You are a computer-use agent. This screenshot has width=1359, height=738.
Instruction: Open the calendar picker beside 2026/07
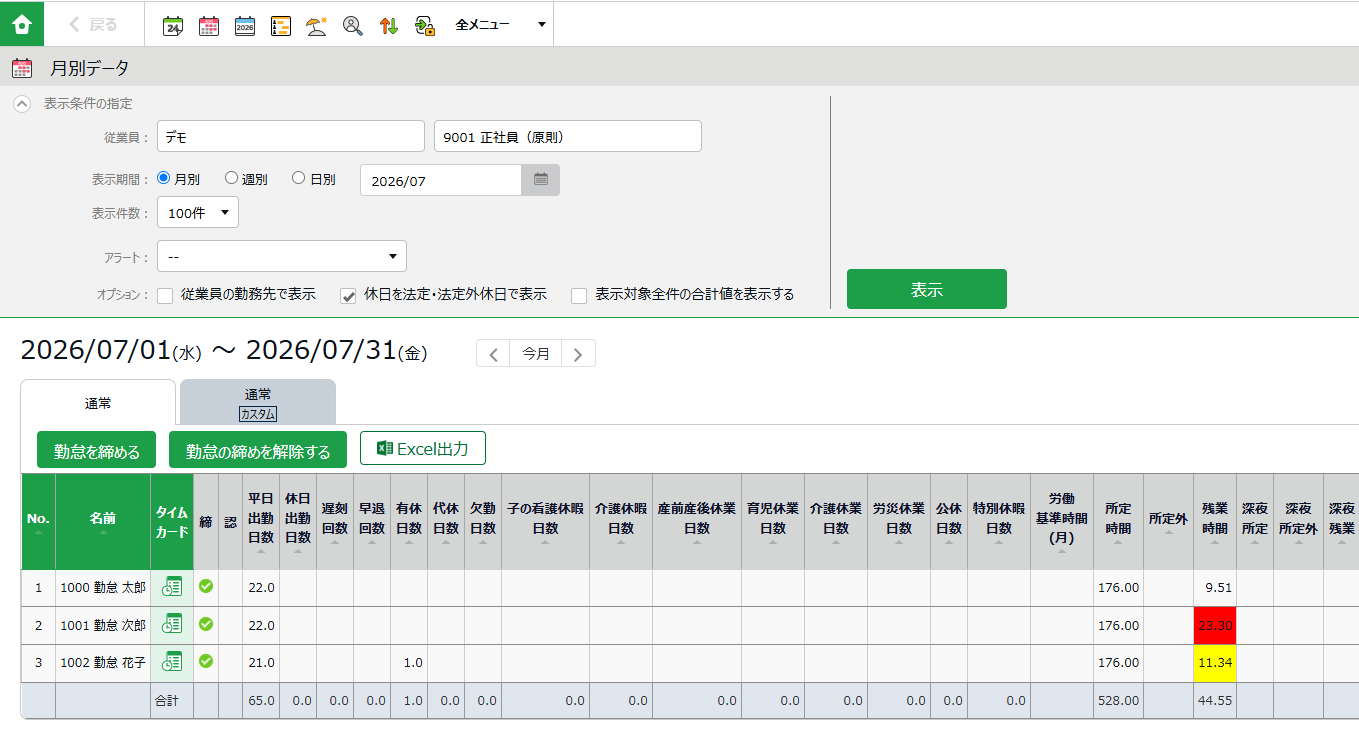point(541,180)
